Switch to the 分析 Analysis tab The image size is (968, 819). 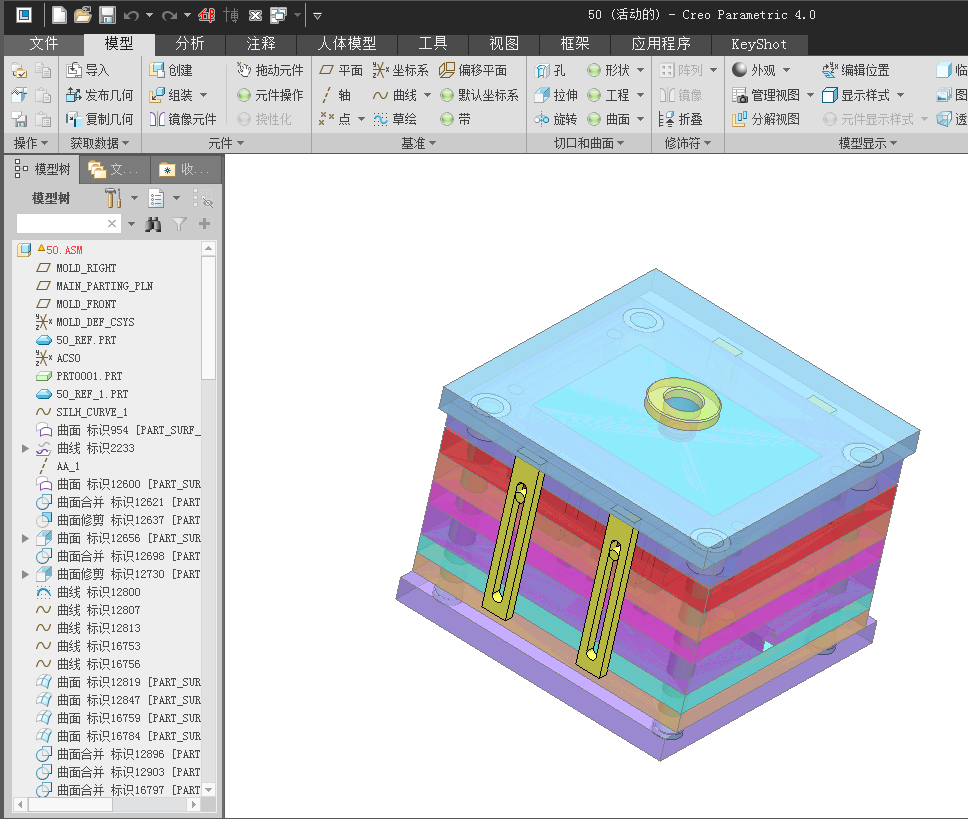pyautogui.click(x=190, y=44)
